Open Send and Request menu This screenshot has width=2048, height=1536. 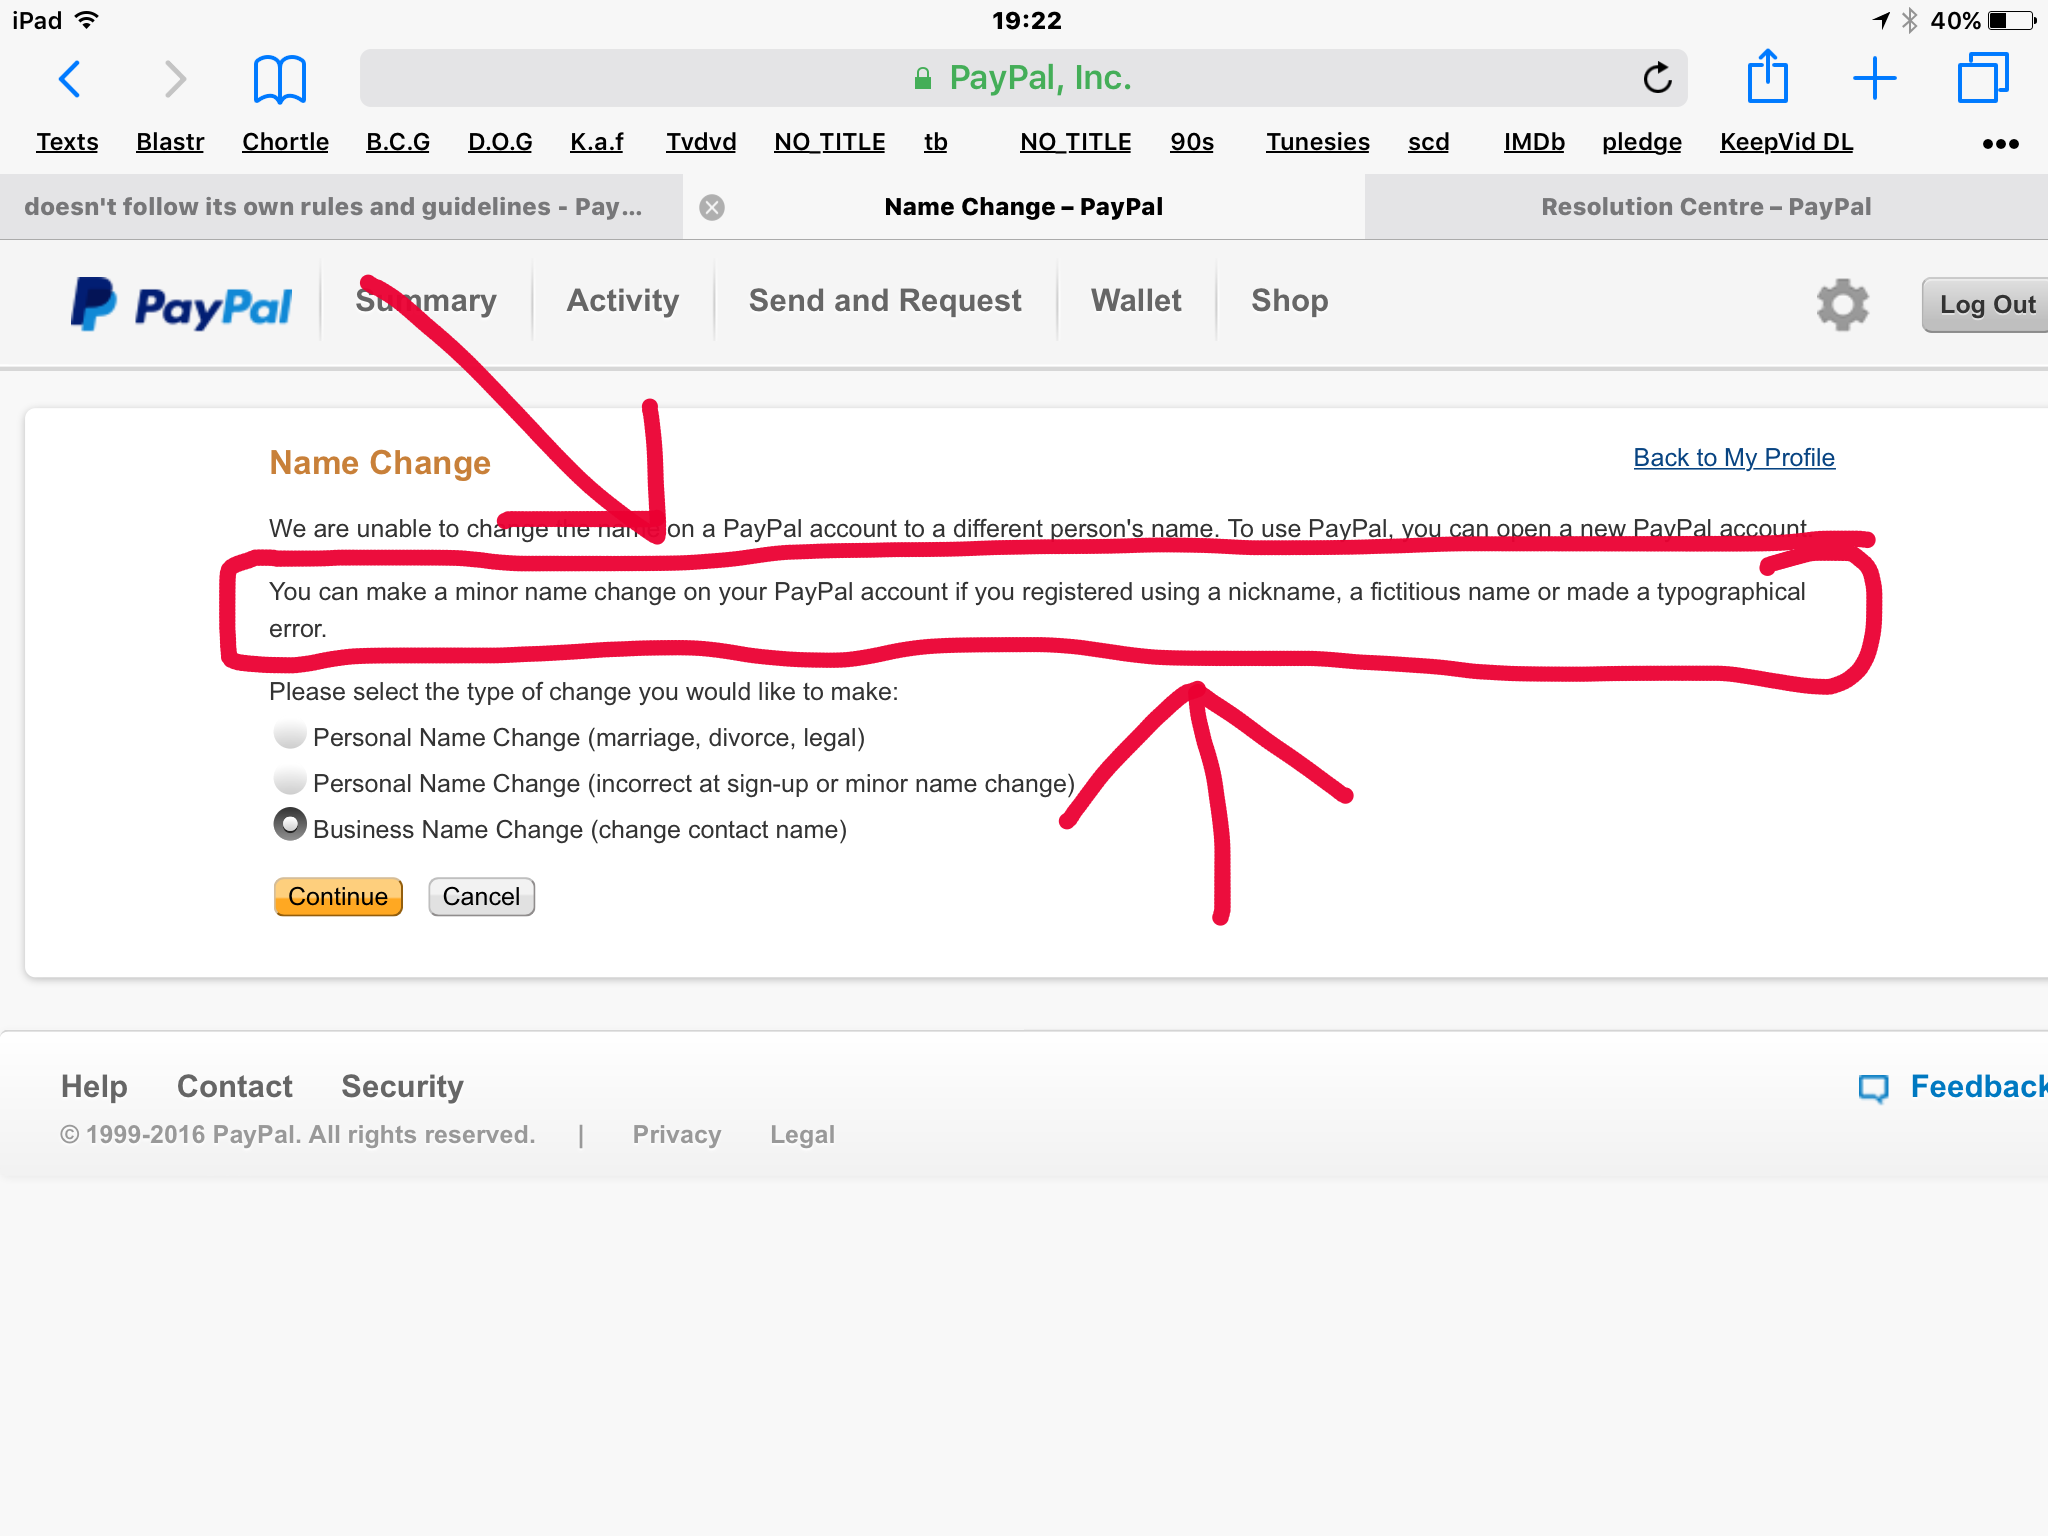(885, 301)
